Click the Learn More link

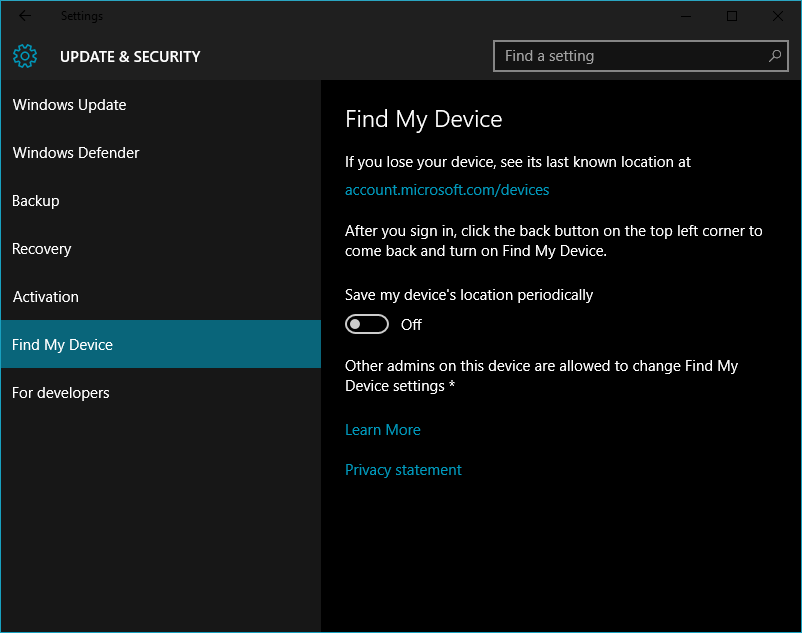(382, 429)
